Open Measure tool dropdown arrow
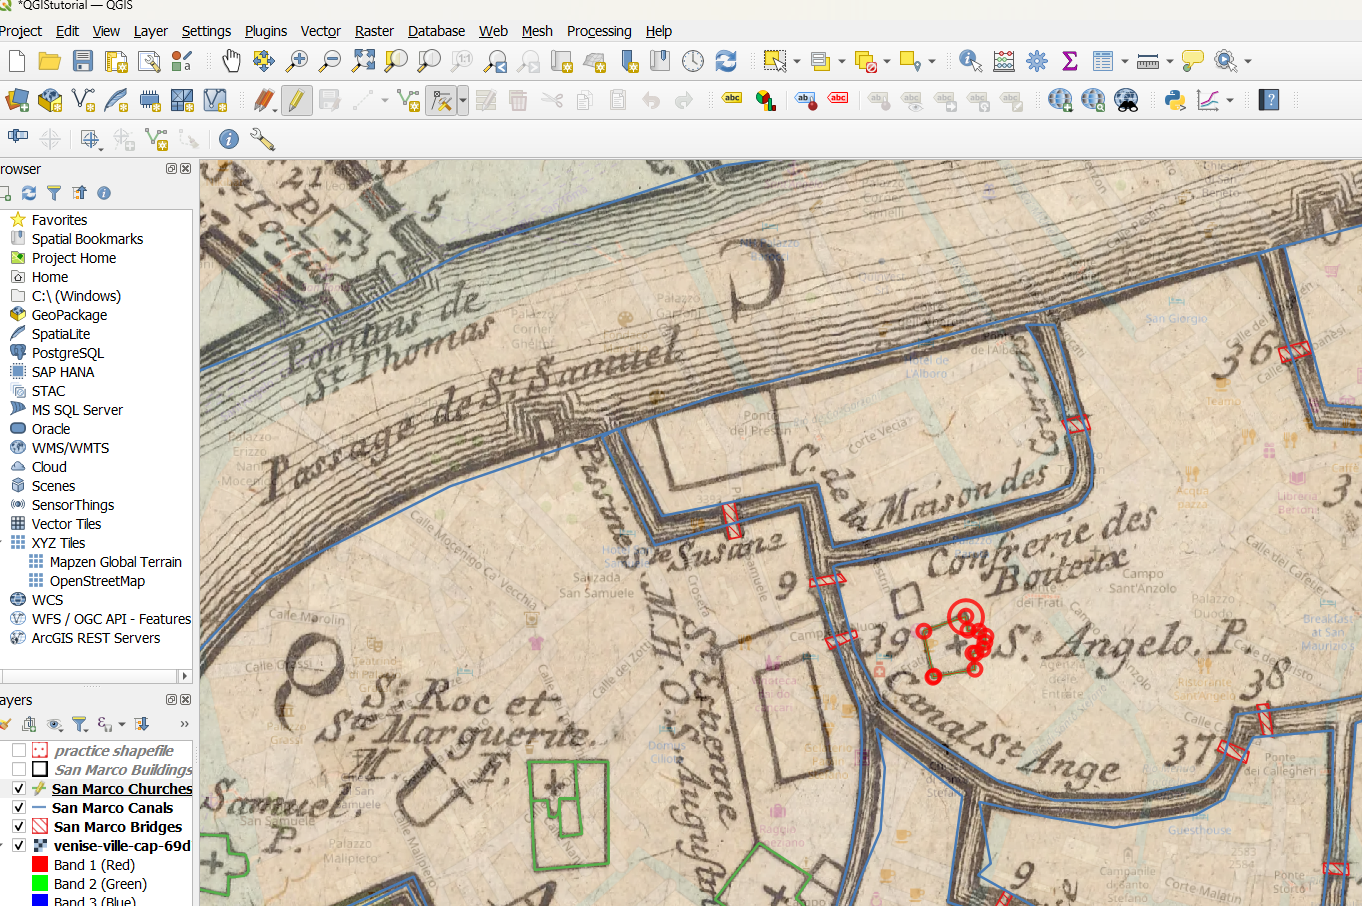Screen dimensions: 1362x906 point(1170,61)
